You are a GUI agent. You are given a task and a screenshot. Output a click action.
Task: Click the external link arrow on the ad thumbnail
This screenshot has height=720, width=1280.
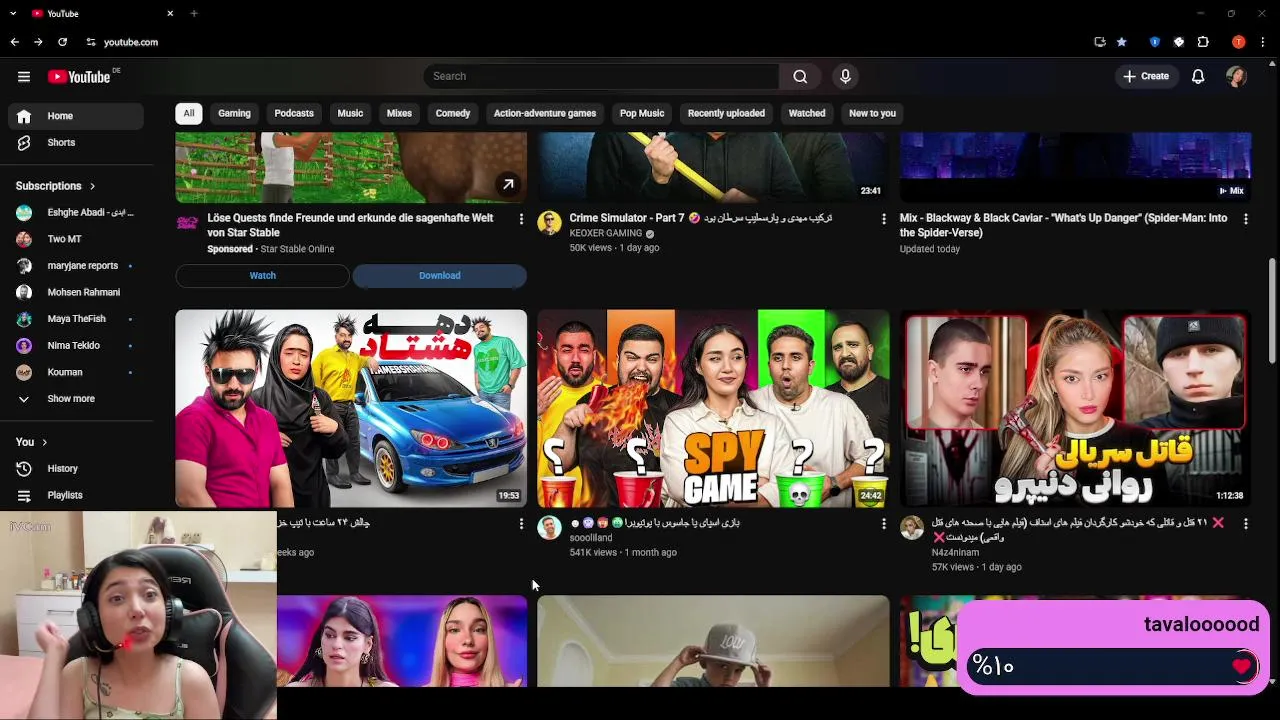(x=508, y=184)
